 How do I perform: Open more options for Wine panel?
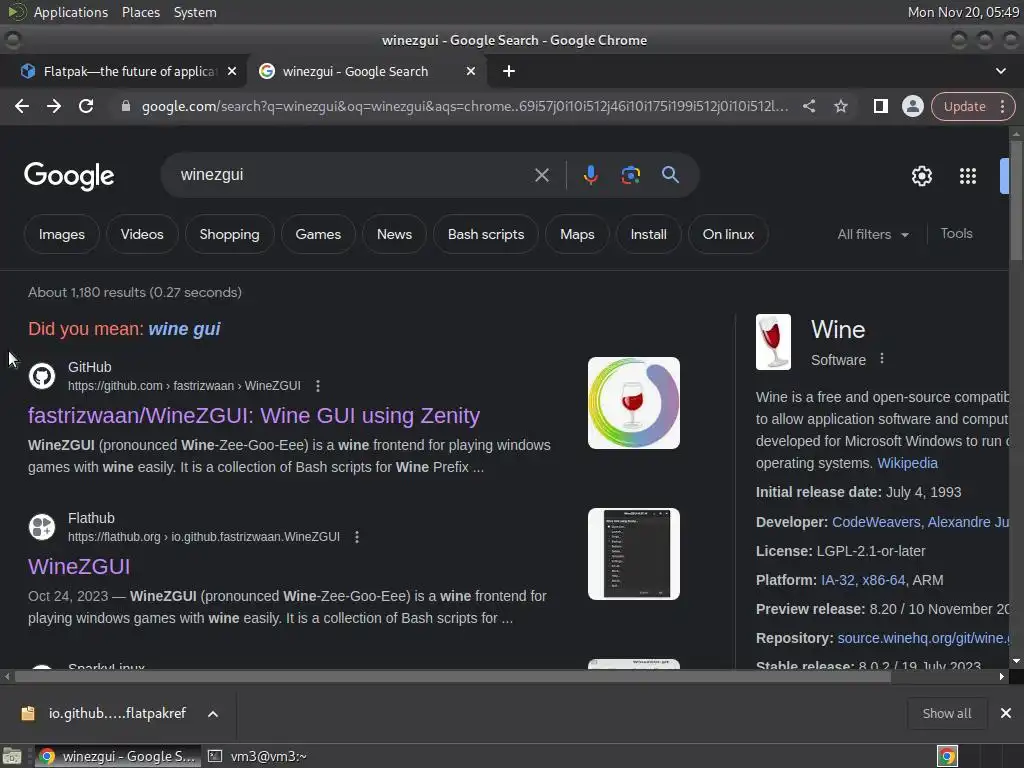pyautogui.click(x=882, y=359)
